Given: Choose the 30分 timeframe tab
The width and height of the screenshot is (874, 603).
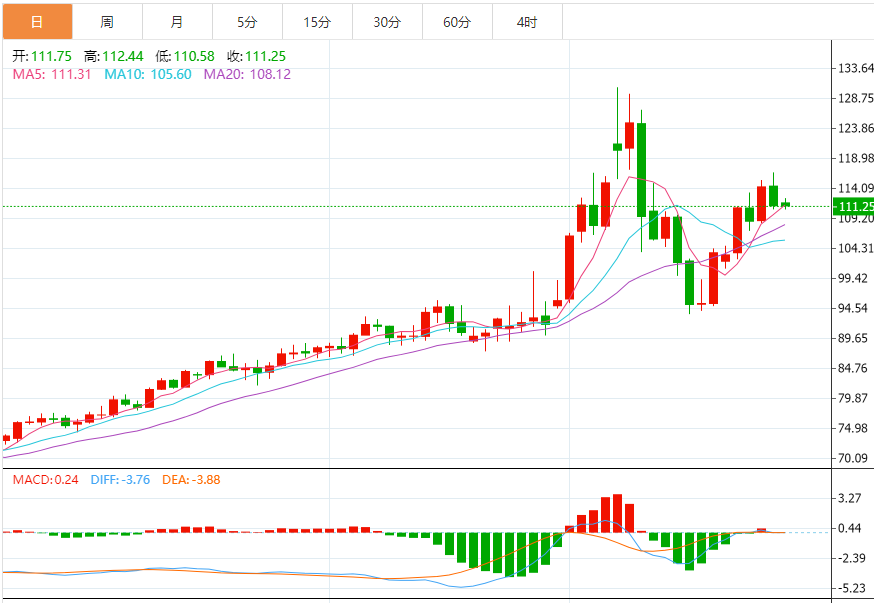Looking at the screenshot, I should pos(387,21).
